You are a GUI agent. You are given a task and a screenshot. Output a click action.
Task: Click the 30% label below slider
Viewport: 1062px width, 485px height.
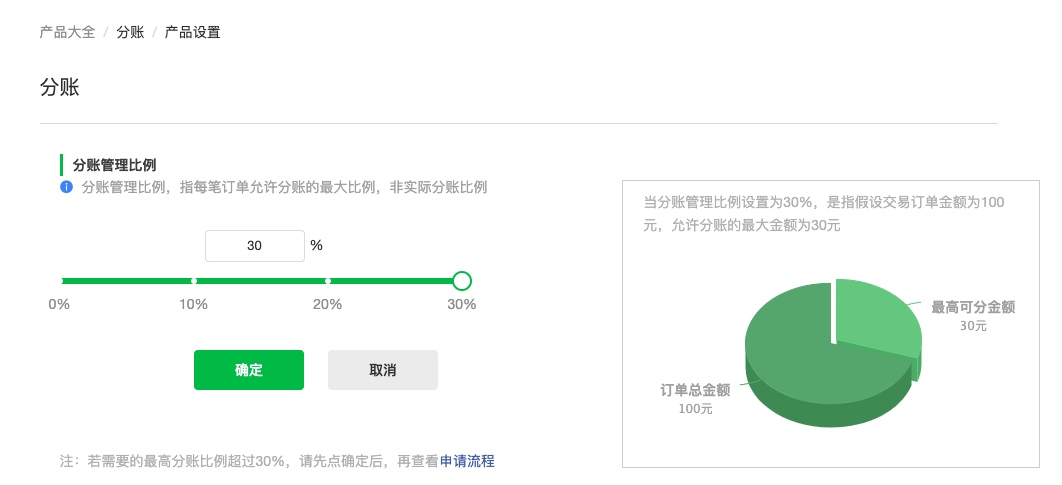[x=462, y=305]
